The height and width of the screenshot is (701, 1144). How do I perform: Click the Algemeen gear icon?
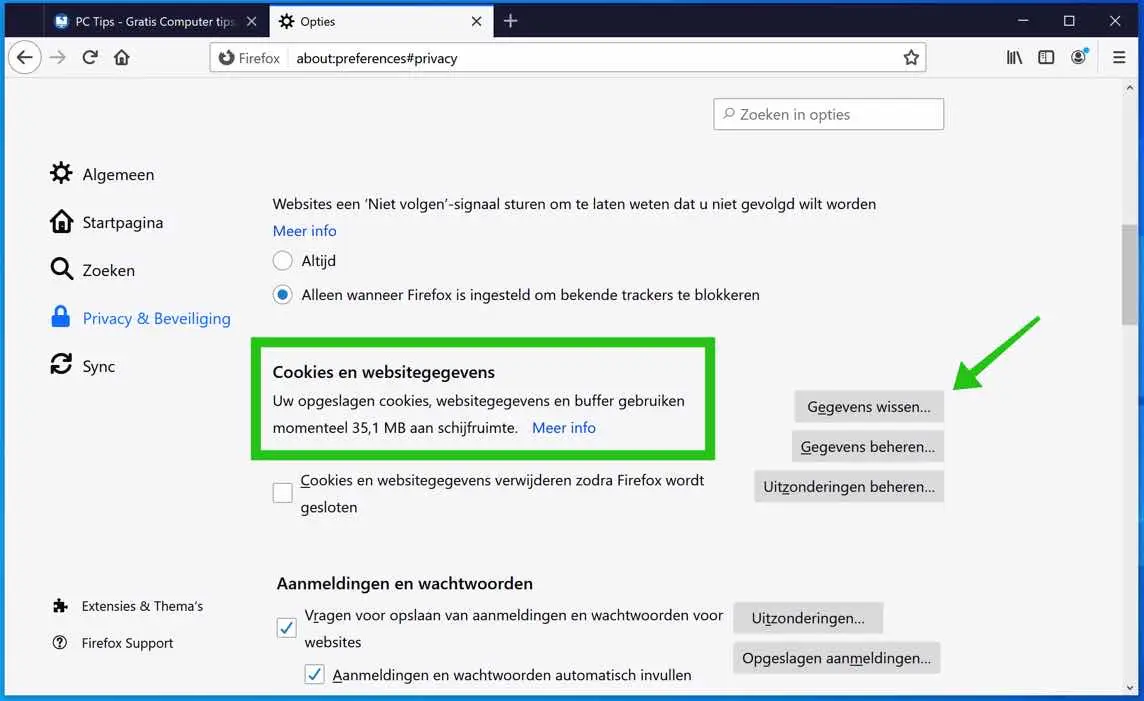61,174
